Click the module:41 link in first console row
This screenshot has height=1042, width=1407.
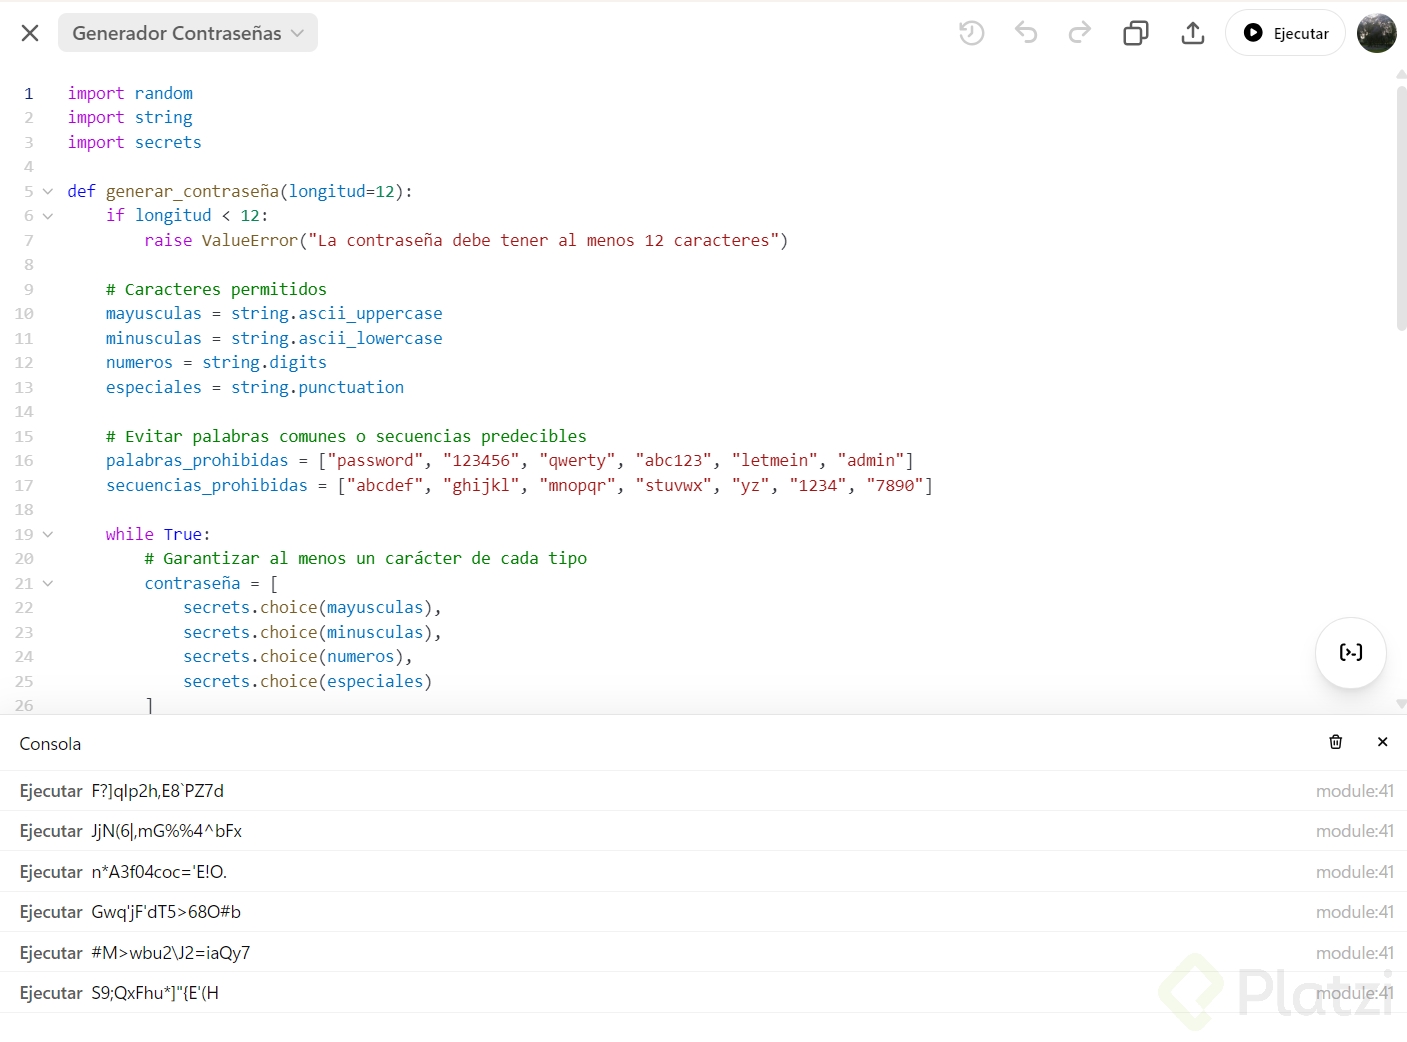pos(1354,791)
